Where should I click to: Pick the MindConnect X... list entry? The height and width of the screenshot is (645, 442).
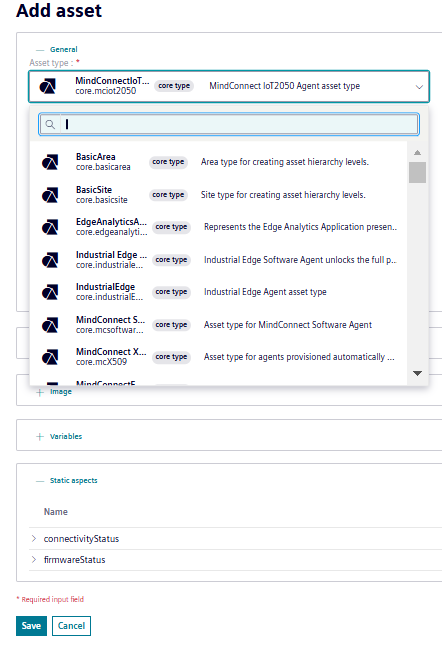(219, 357)
